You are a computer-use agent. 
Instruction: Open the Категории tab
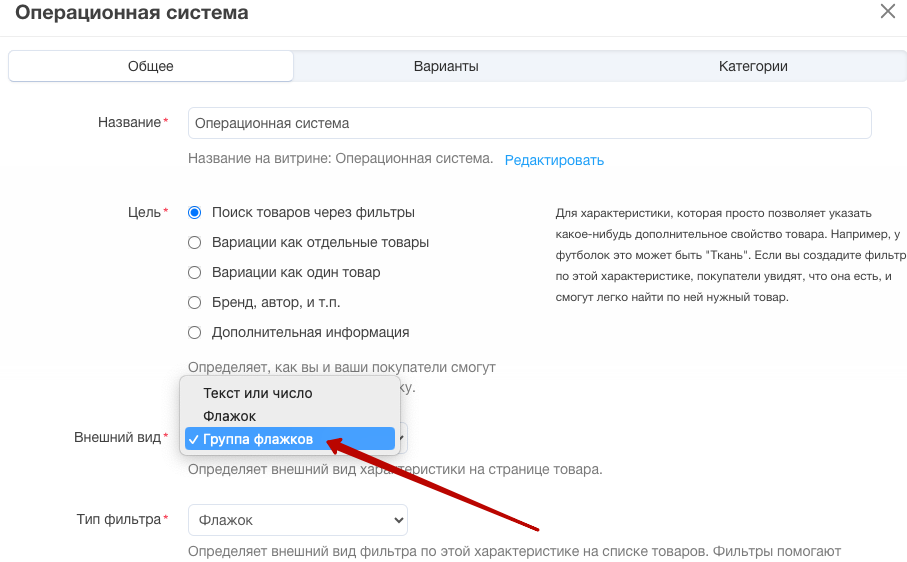753,66
